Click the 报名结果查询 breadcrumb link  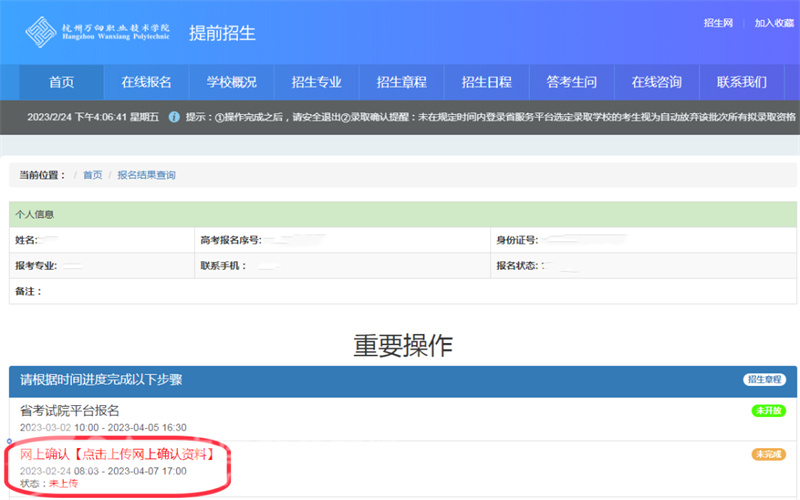(x=146, y=175)
